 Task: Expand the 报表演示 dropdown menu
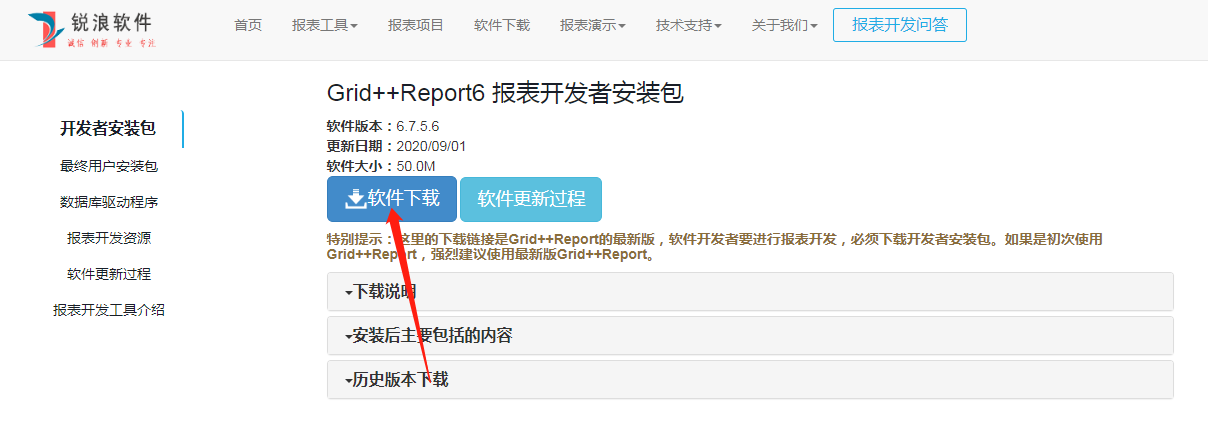coord(593,25)
